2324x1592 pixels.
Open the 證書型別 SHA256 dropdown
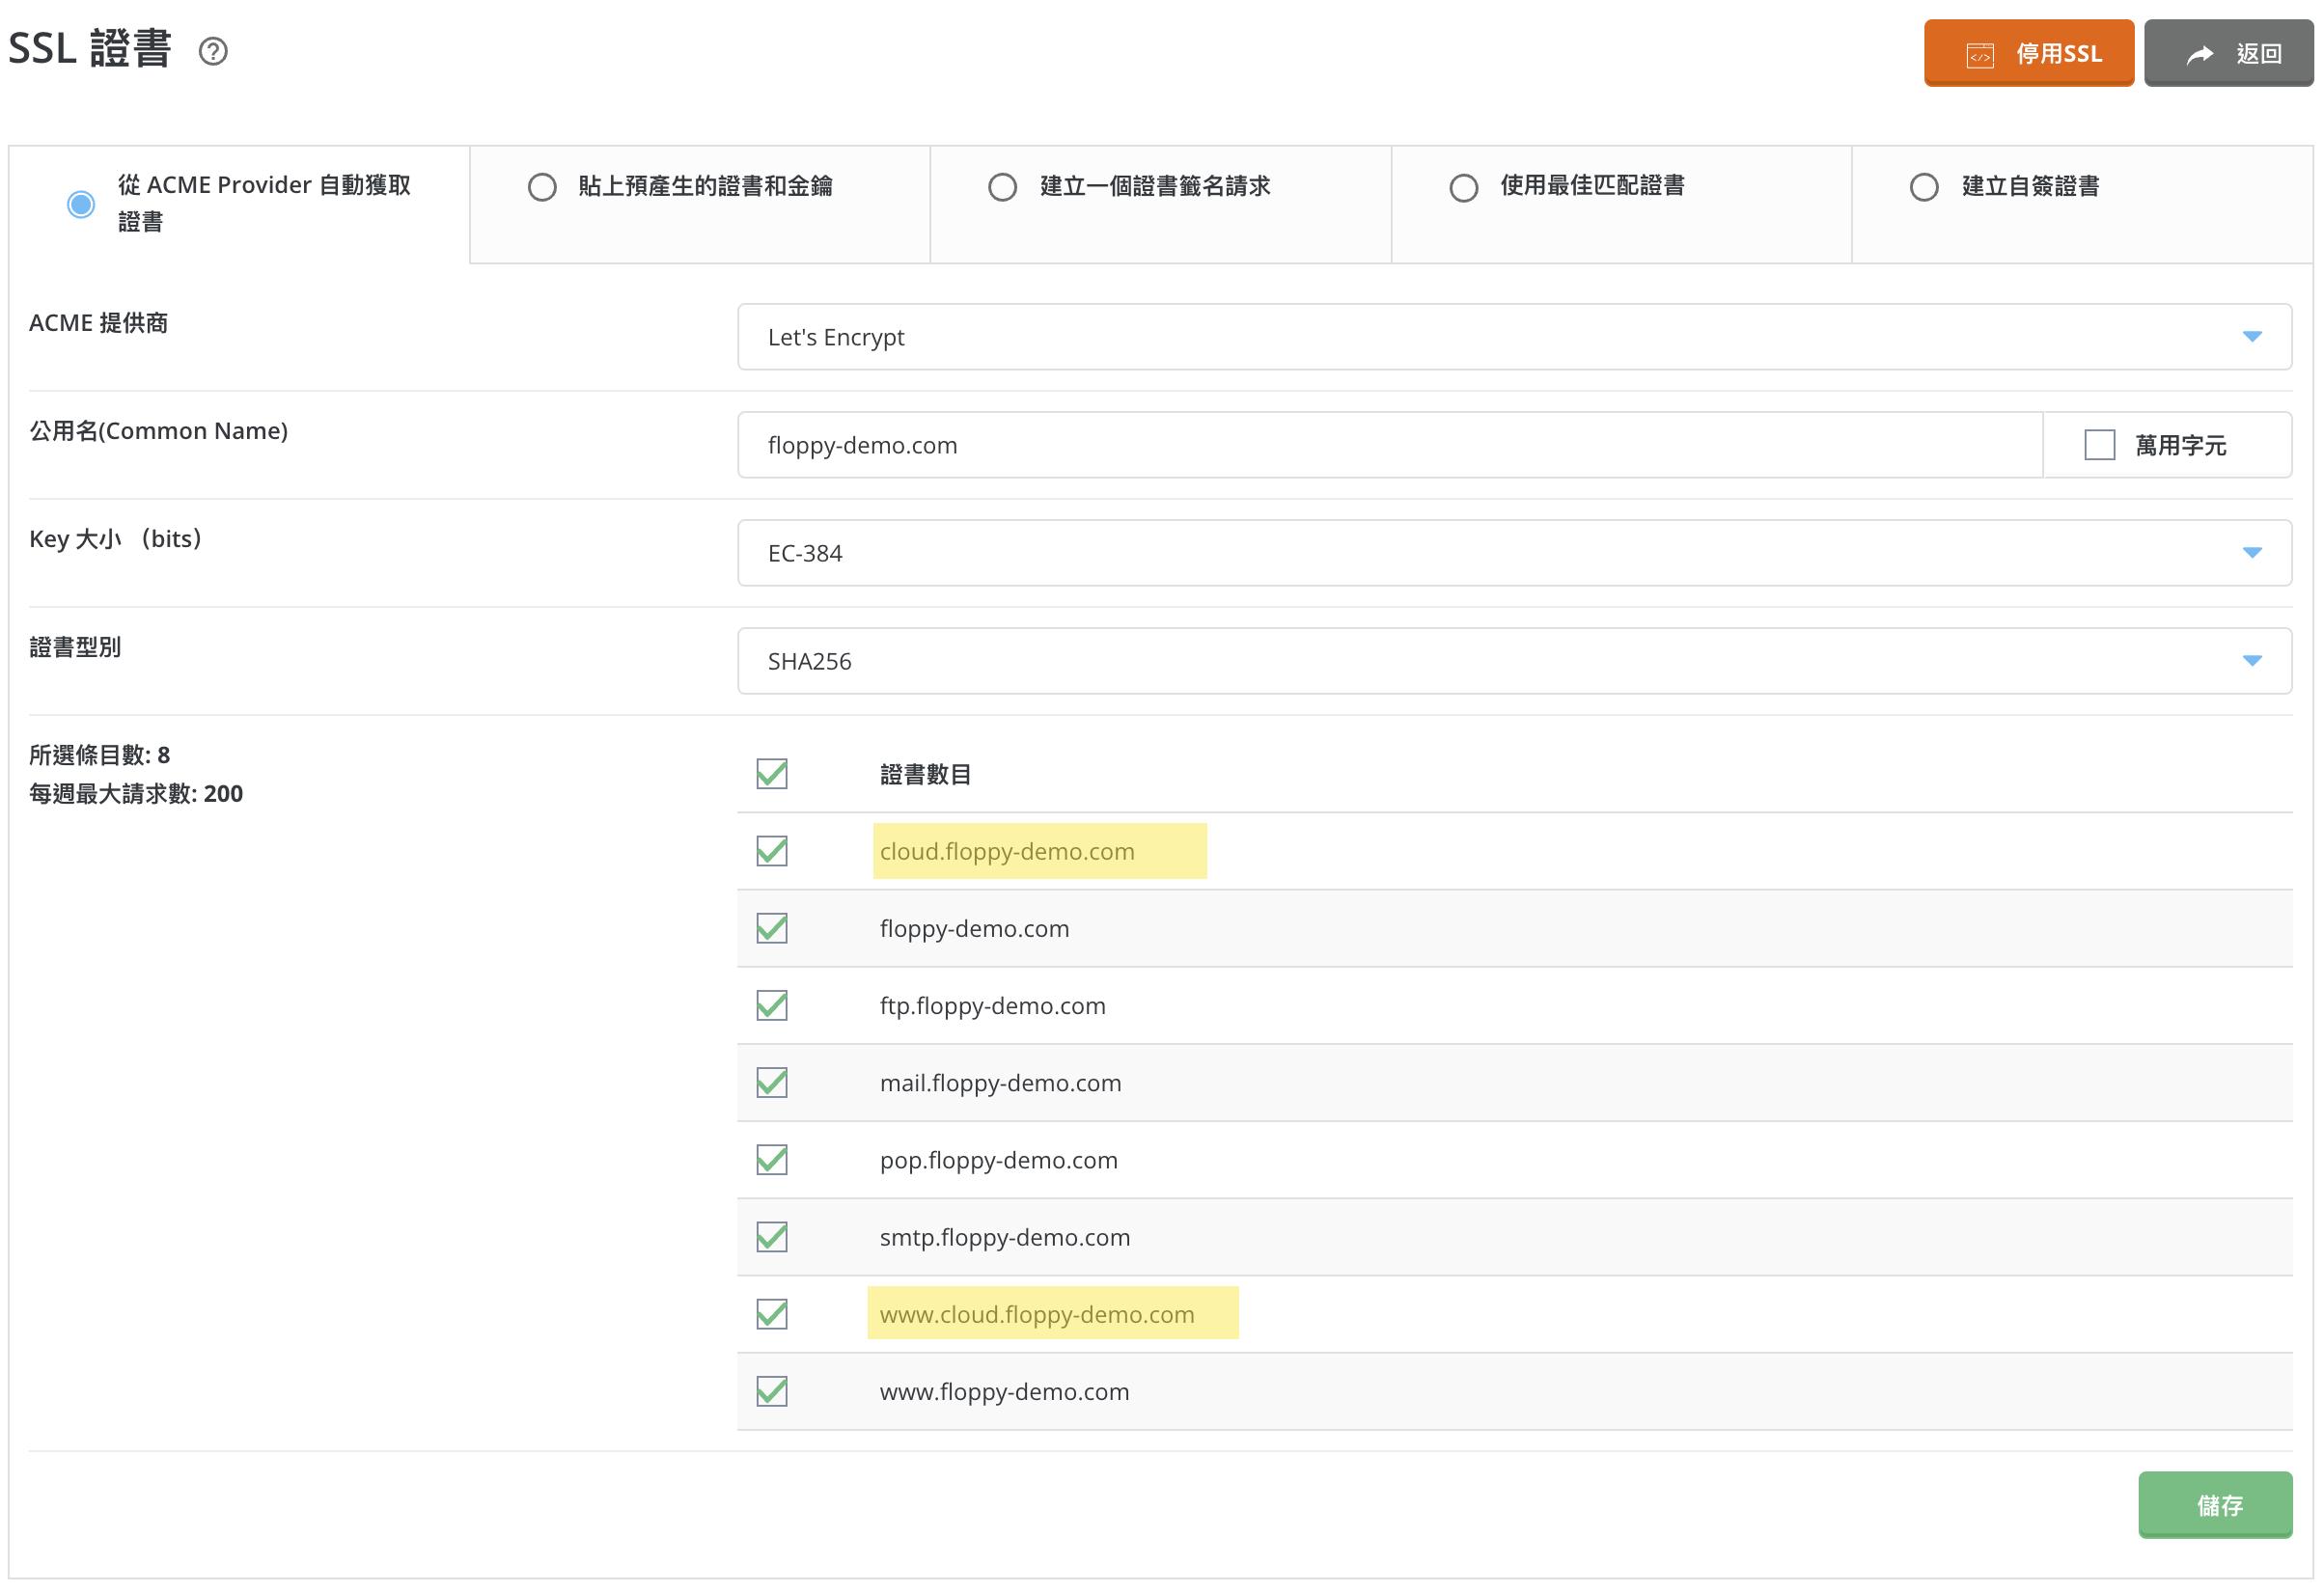coord(1513,661)
